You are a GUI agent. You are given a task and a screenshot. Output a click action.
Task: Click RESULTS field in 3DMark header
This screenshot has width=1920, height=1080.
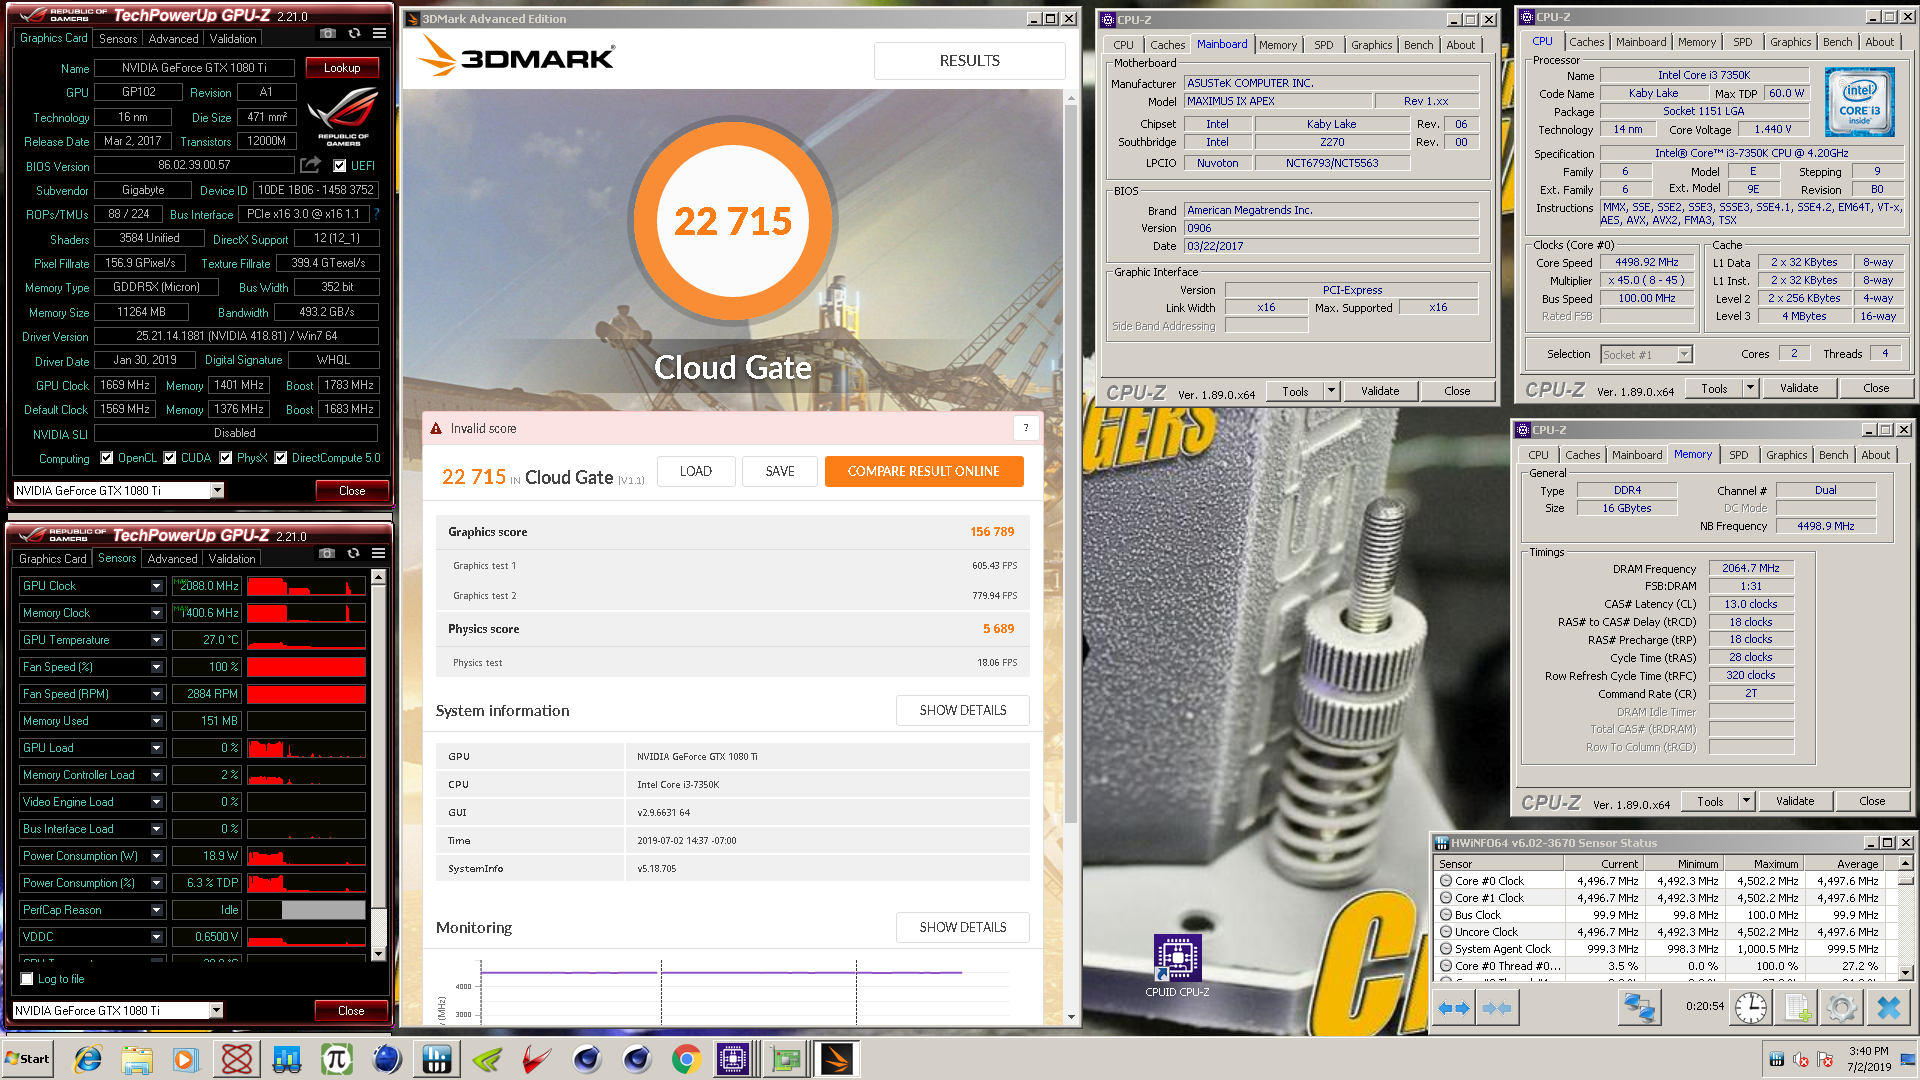[969, 61]
